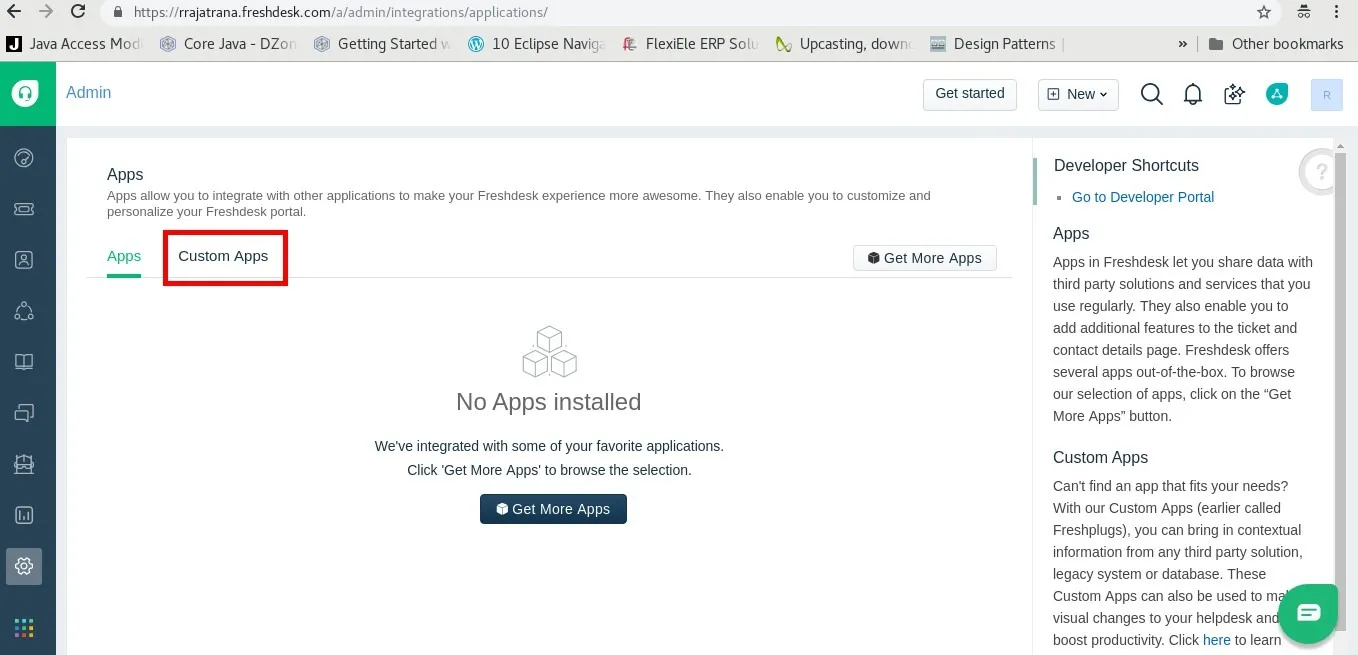Reload the browser page
The width and height of the screenshot is (1358, 655).
[x=78, y=13]
